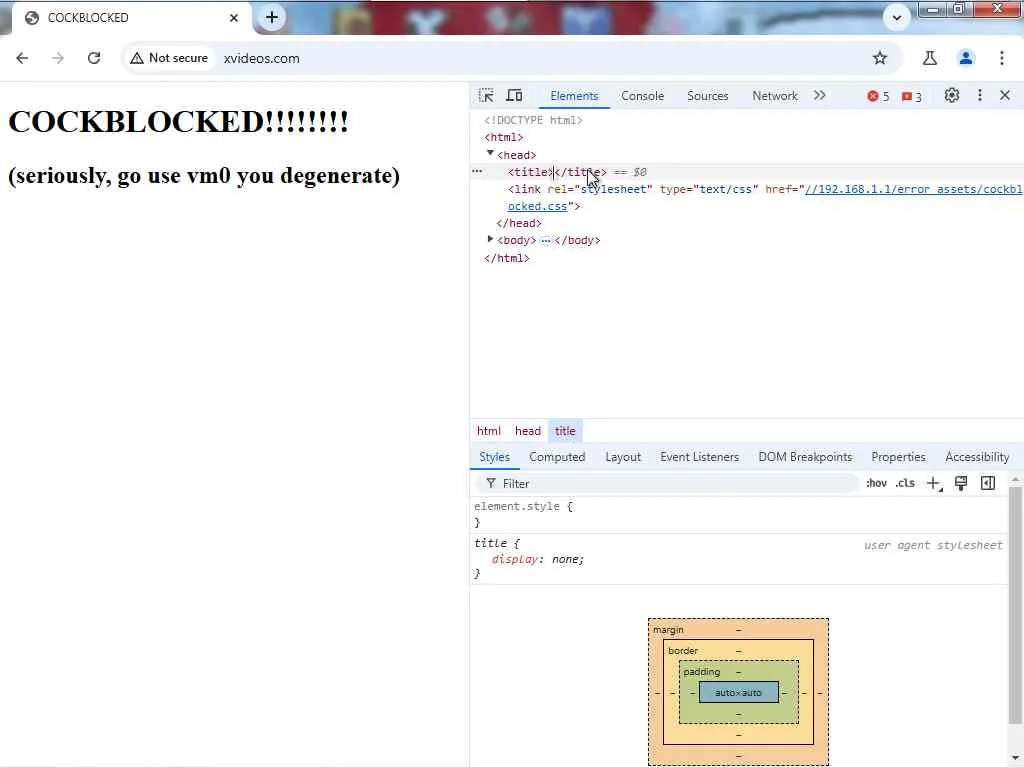Open the Not secure site info
The width and height of the screenshot is (1024, 768).
pyautogui.click(x=169, y=58)
